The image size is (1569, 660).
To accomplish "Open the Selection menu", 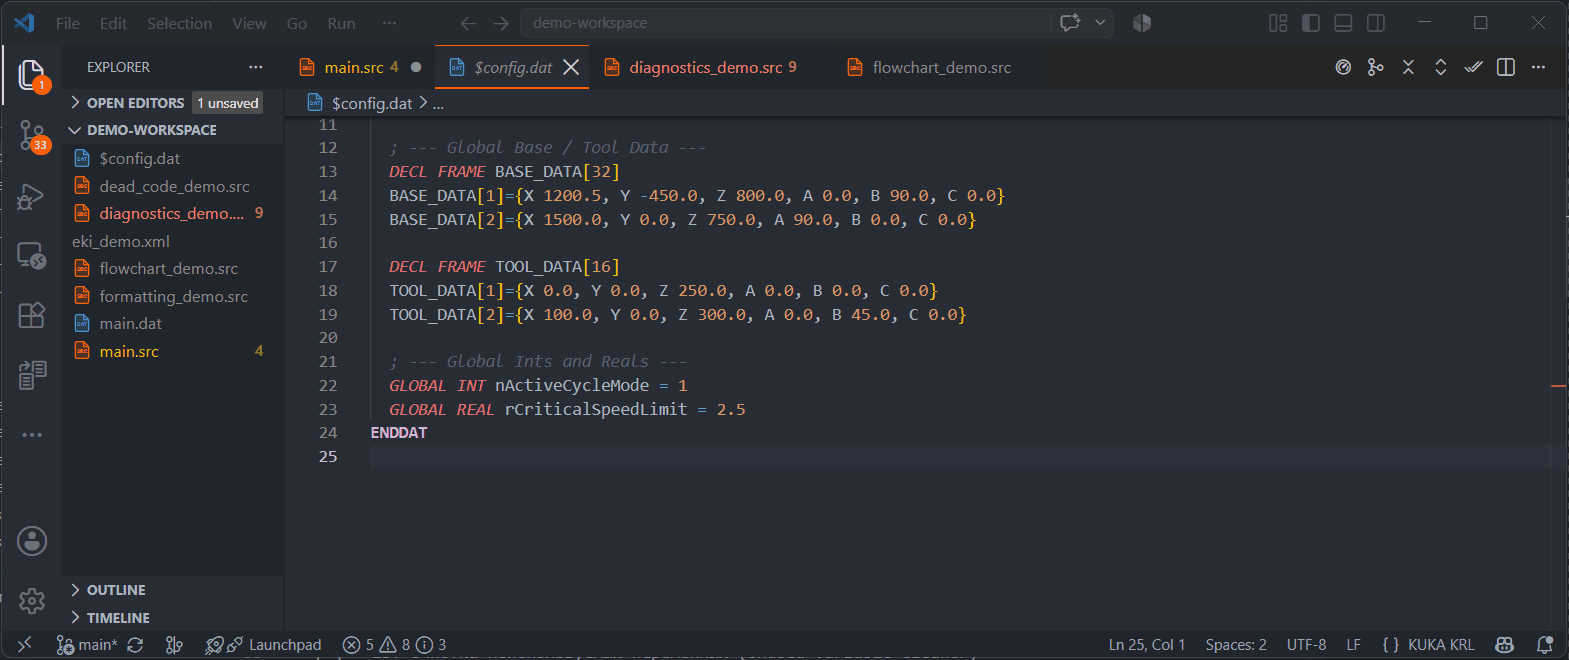I will (x=179, y=23).
